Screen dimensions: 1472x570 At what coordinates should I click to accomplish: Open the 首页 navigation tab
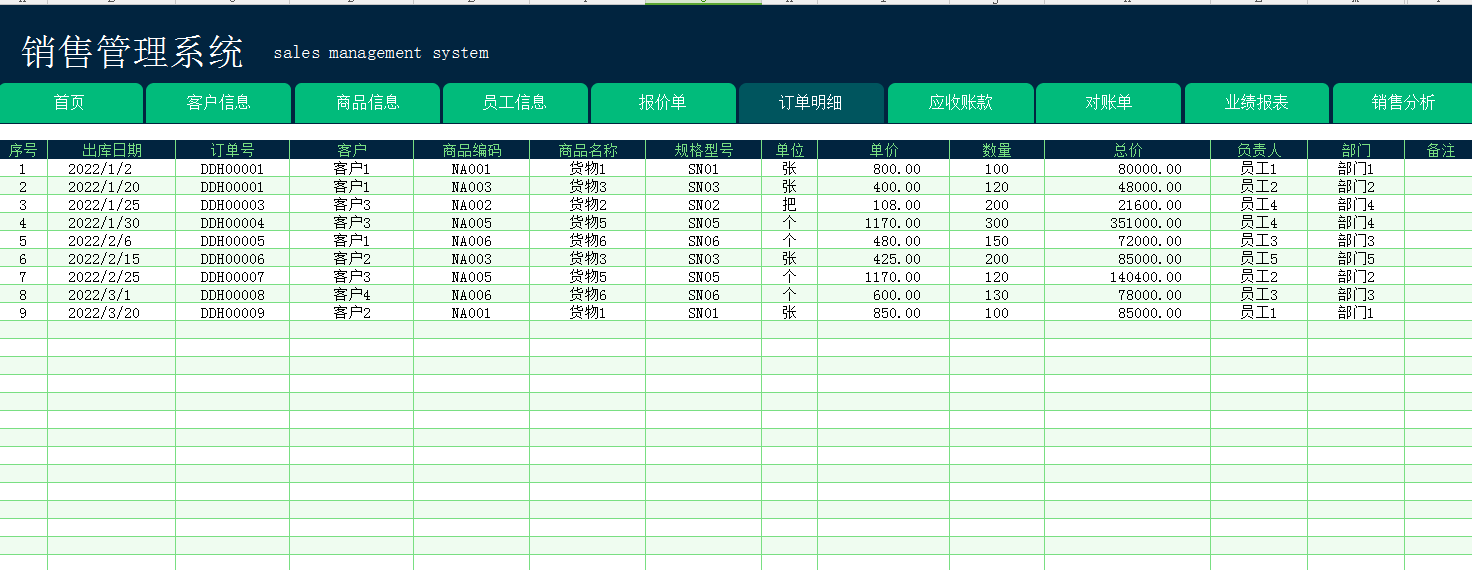click(x=69, y=103)
